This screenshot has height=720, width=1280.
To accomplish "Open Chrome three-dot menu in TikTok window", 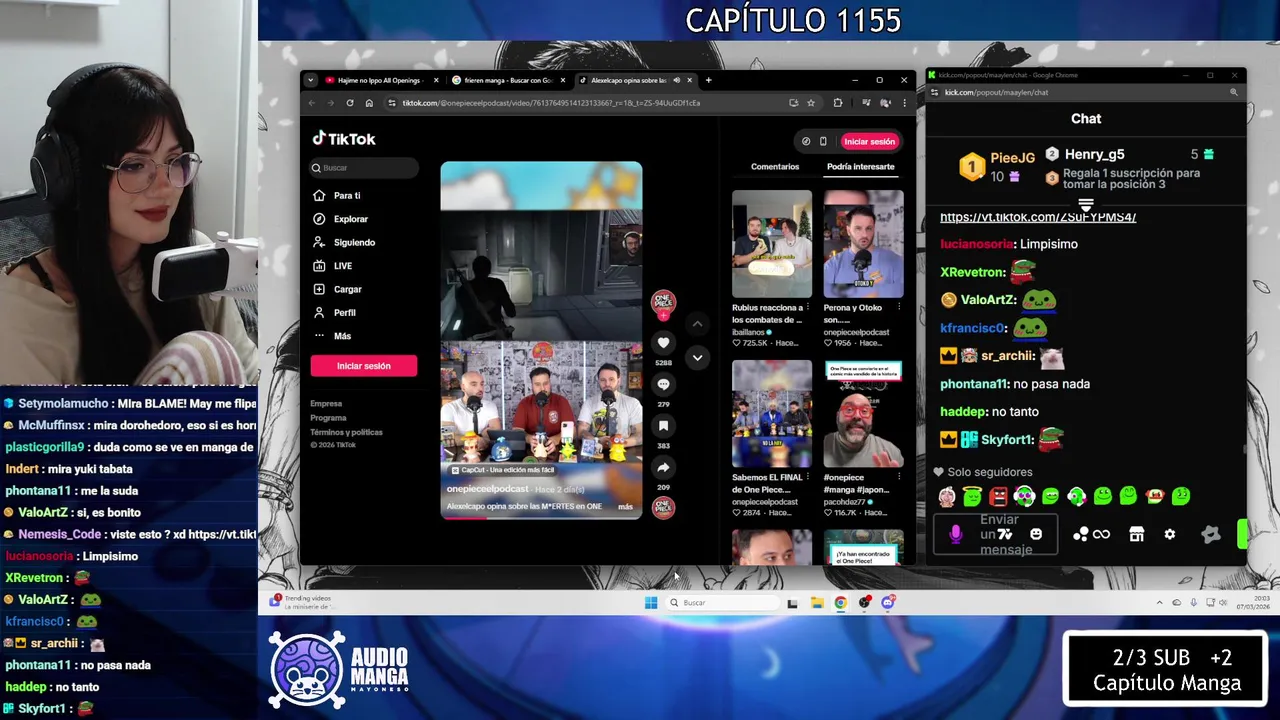I will coord(904,103).
